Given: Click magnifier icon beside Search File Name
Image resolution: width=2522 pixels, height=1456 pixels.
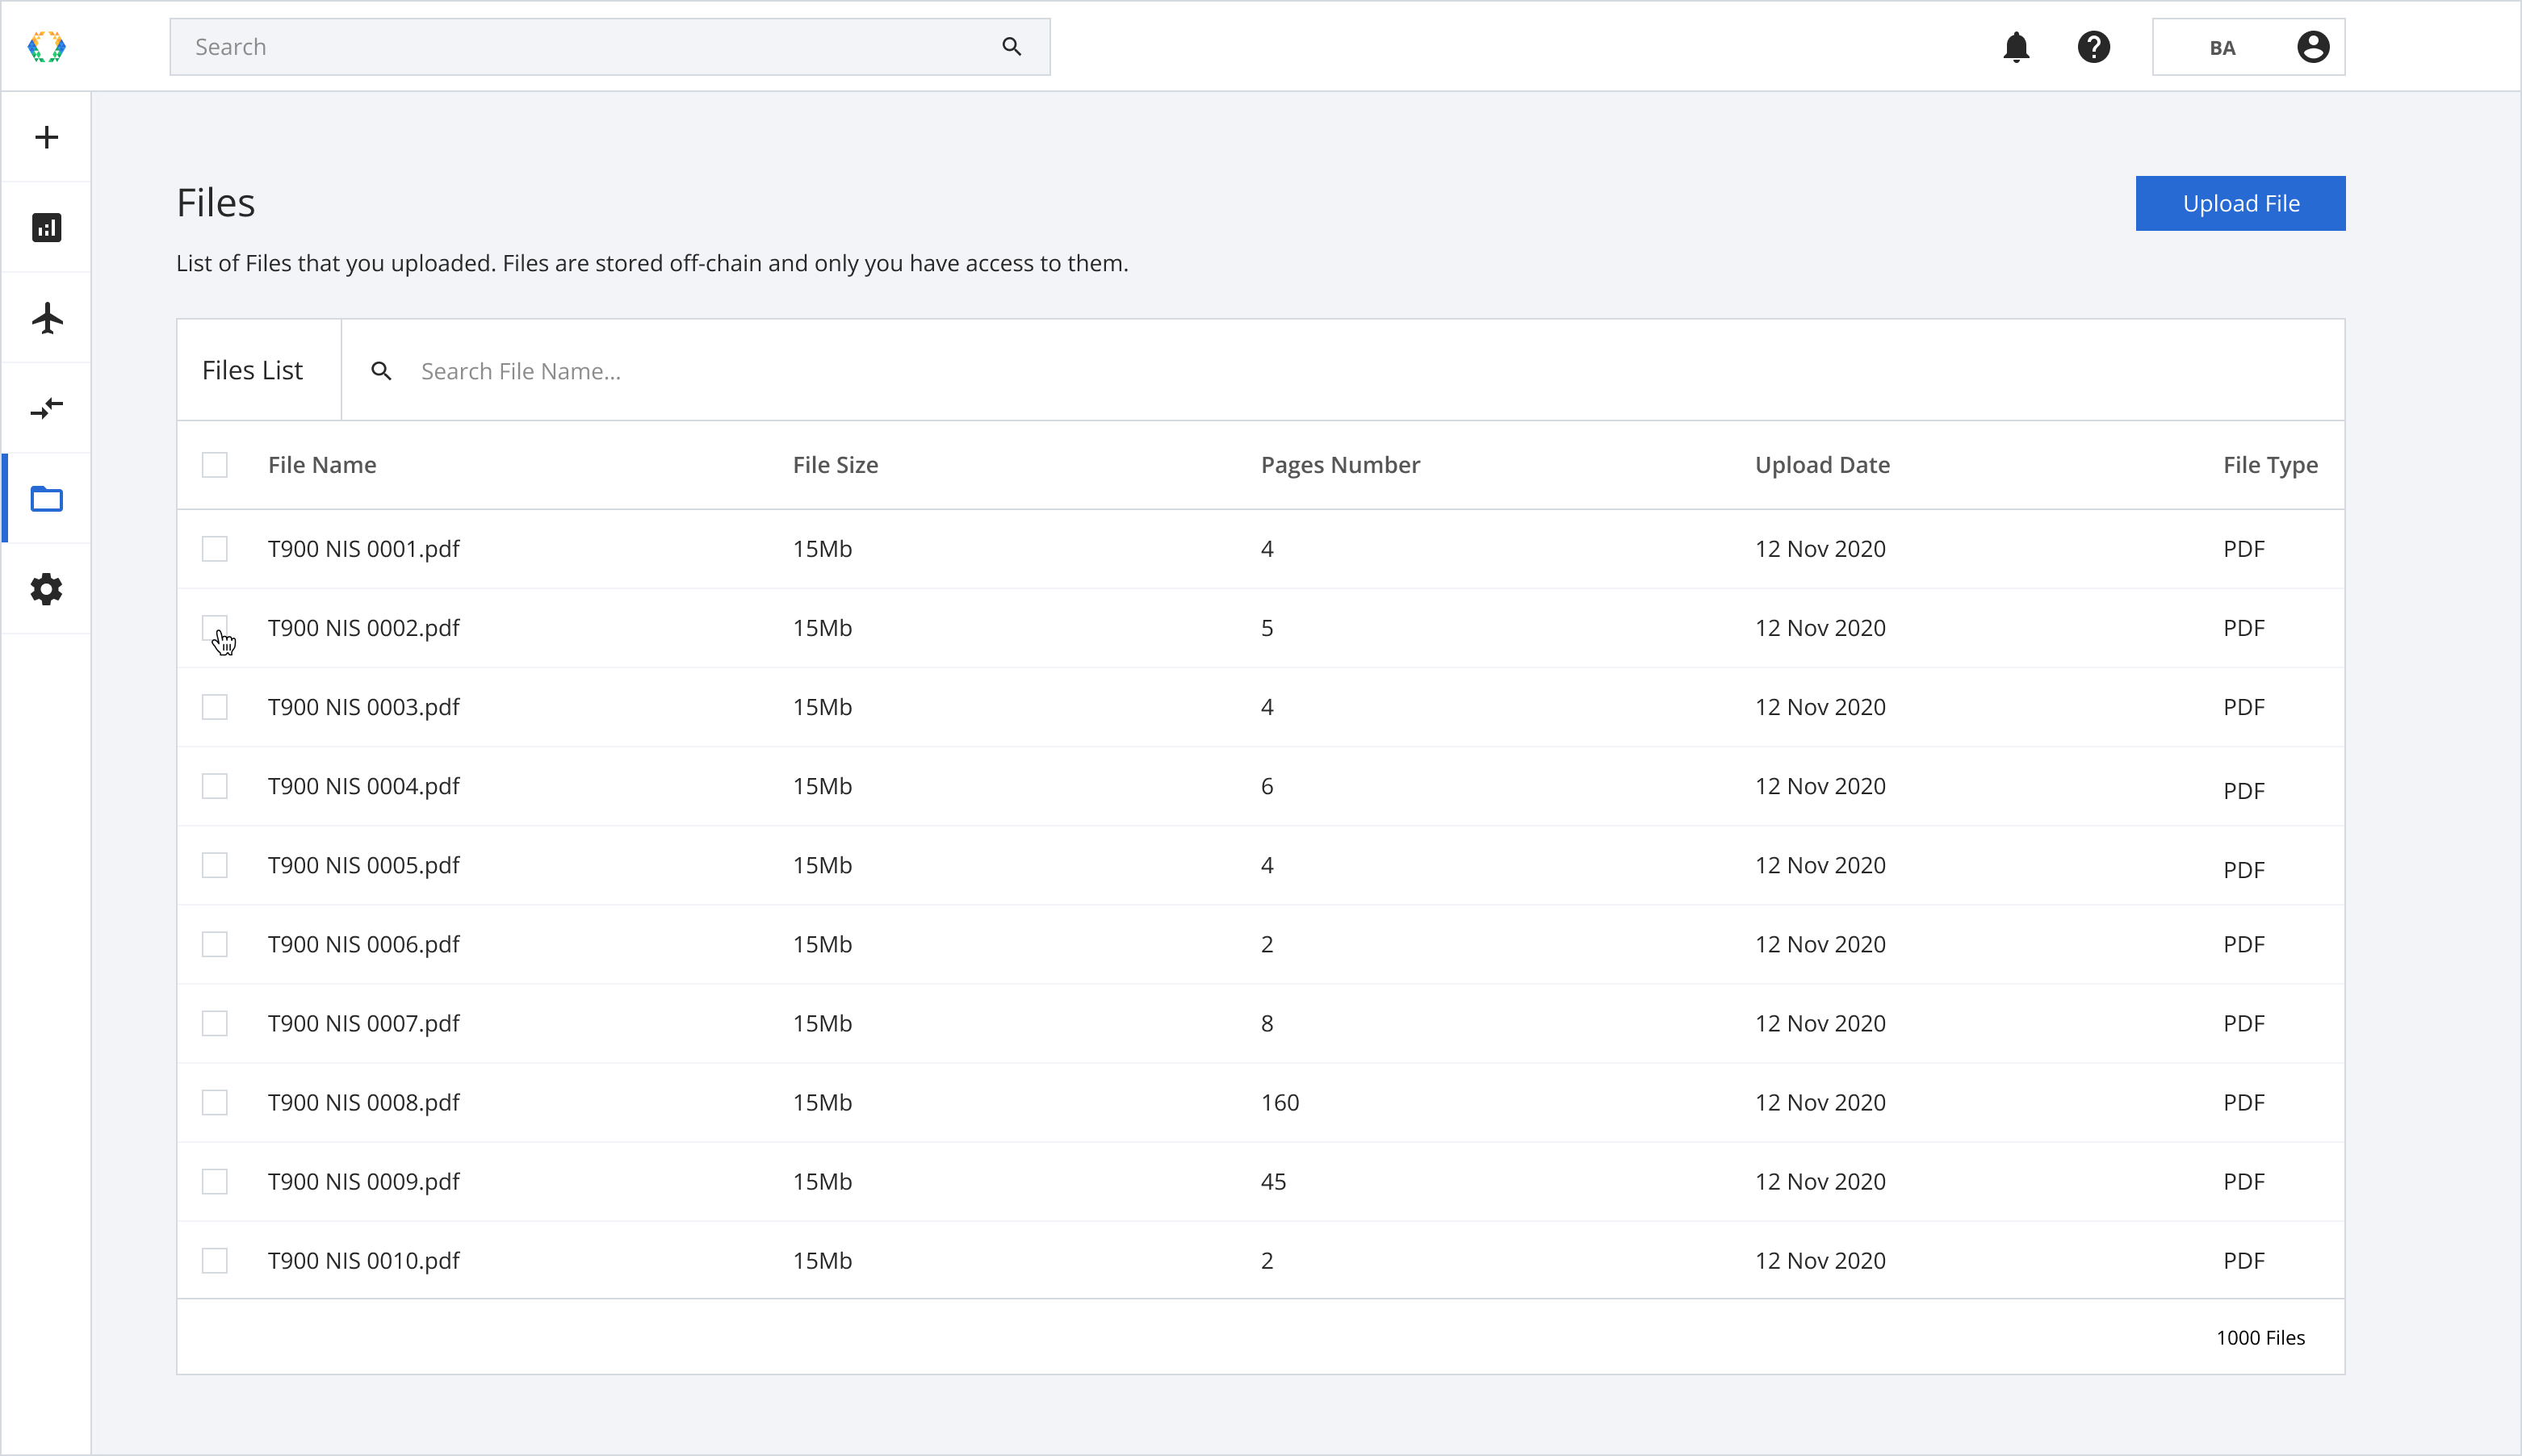Looking at the screenshot, I should pyautogui.click(x=381, y=371).
